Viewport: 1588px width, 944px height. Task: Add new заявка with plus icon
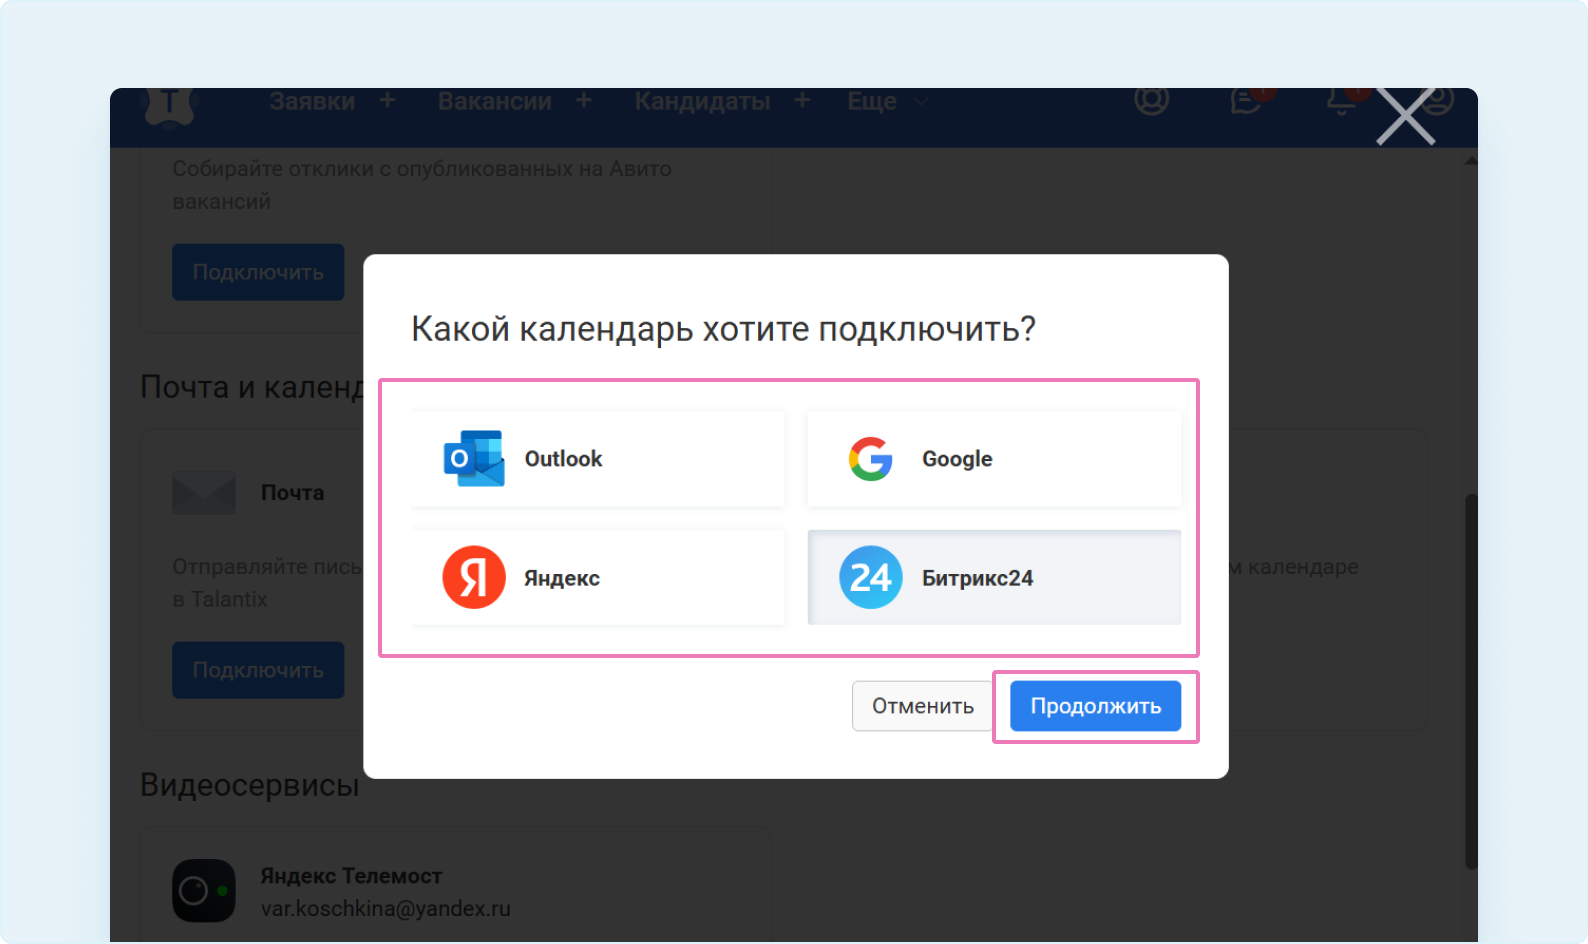pos(388,100)
